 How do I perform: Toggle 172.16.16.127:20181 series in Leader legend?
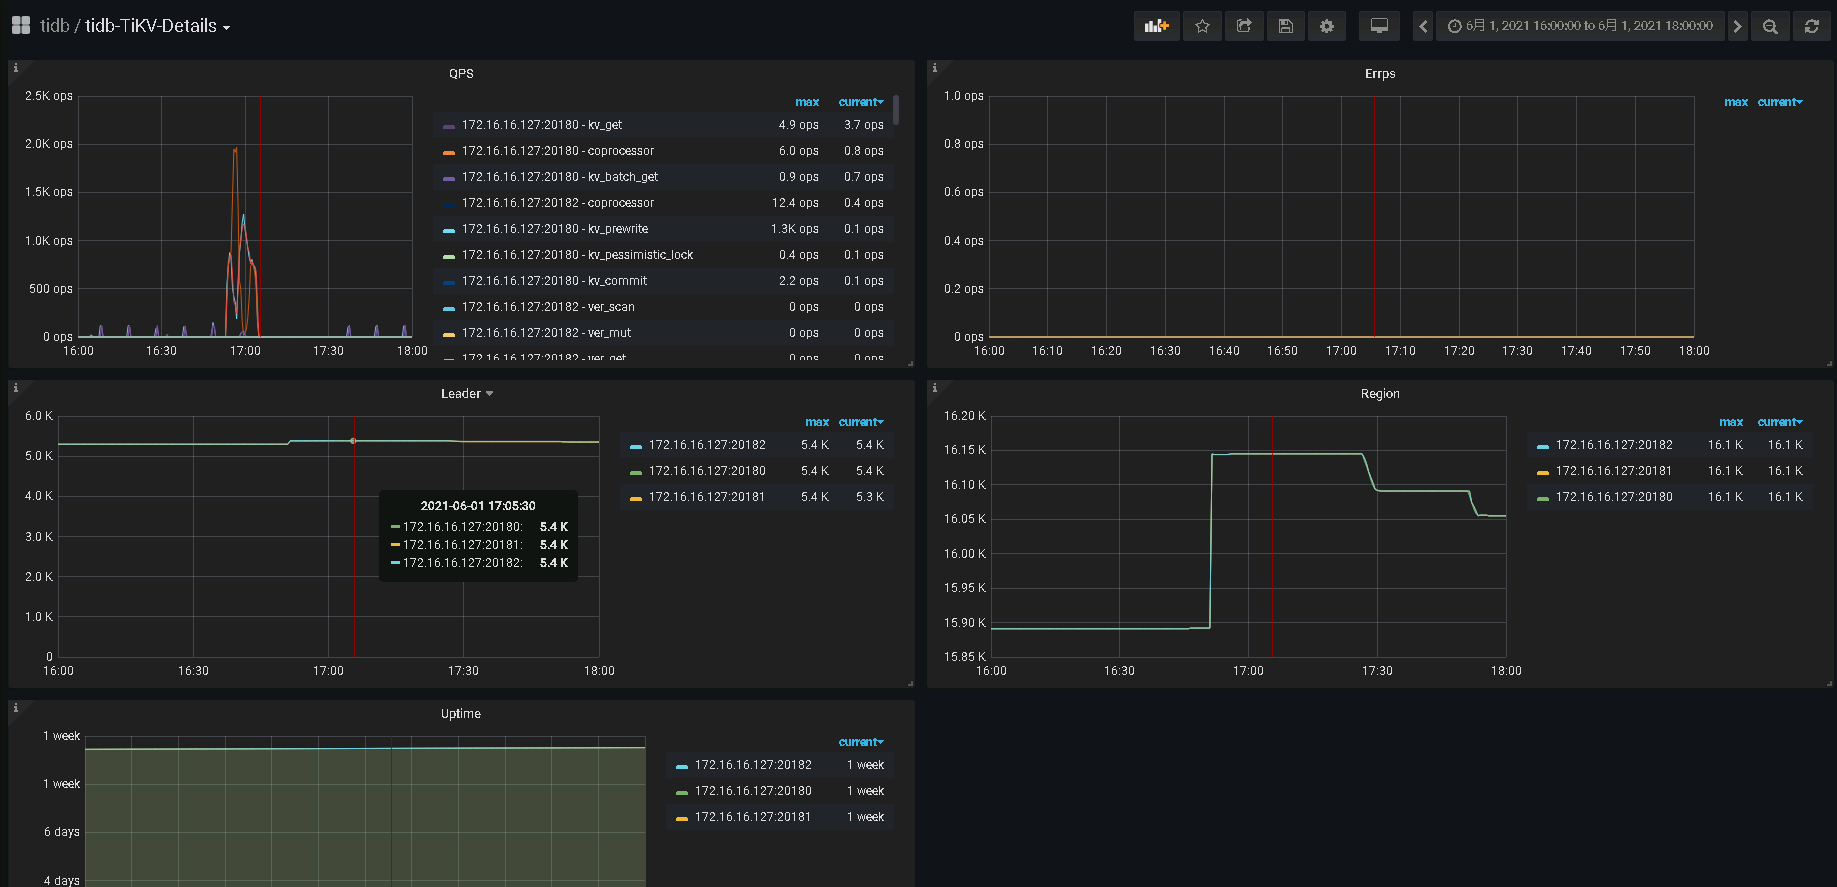pos(706,497)
